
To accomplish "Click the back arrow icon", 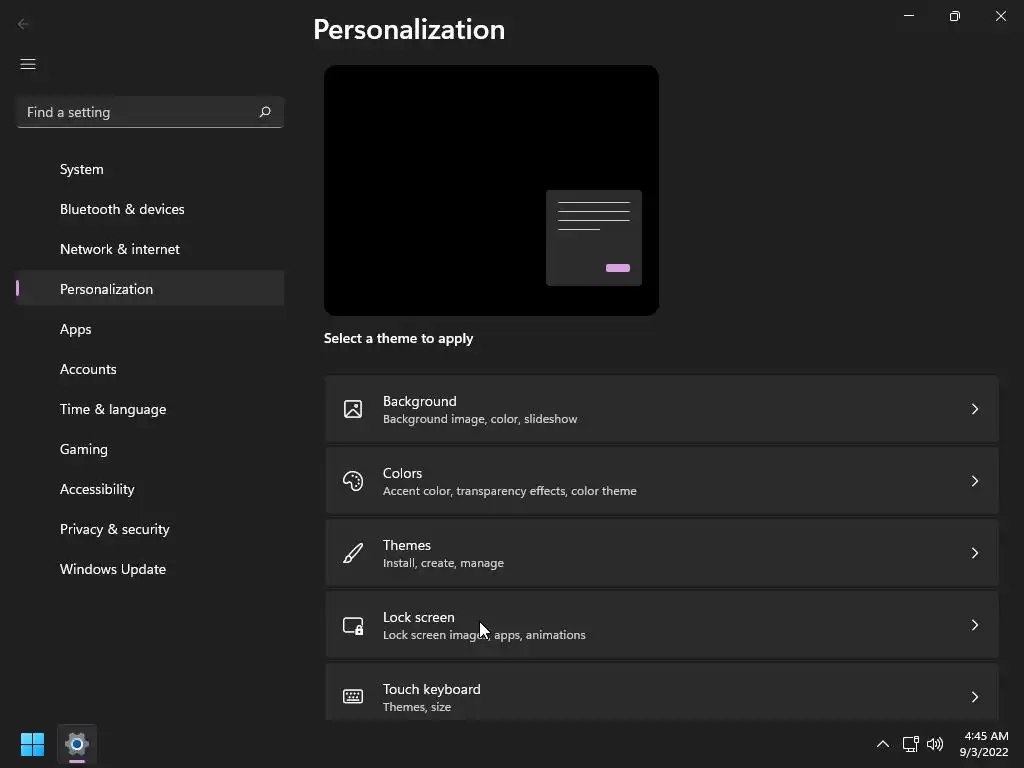I will coord(24,24).
